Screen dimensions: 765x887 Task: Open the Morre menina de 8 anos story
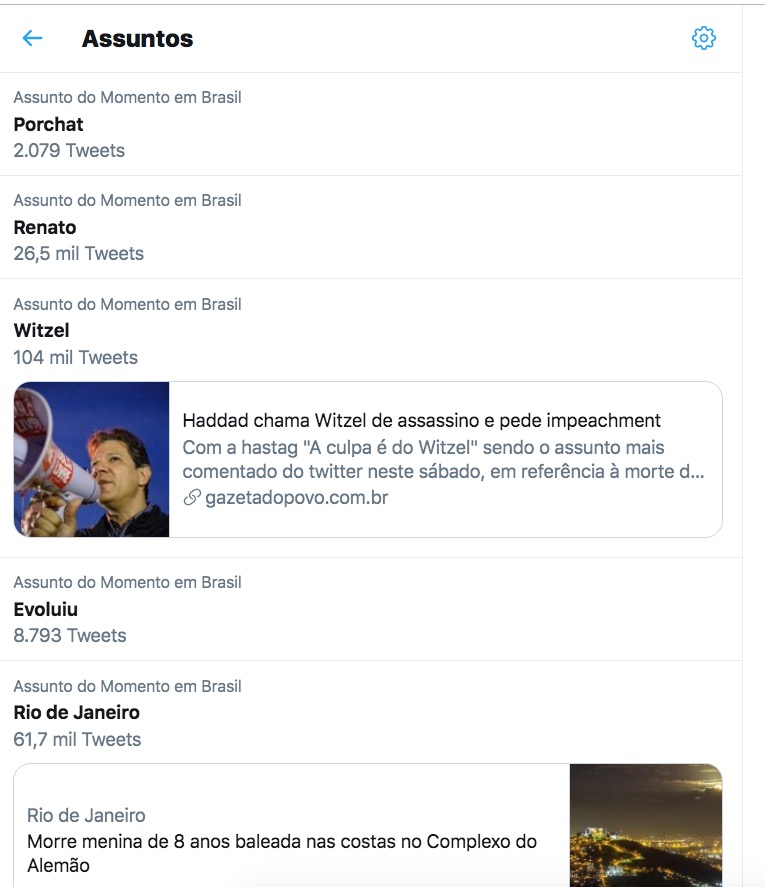[282, 852]
